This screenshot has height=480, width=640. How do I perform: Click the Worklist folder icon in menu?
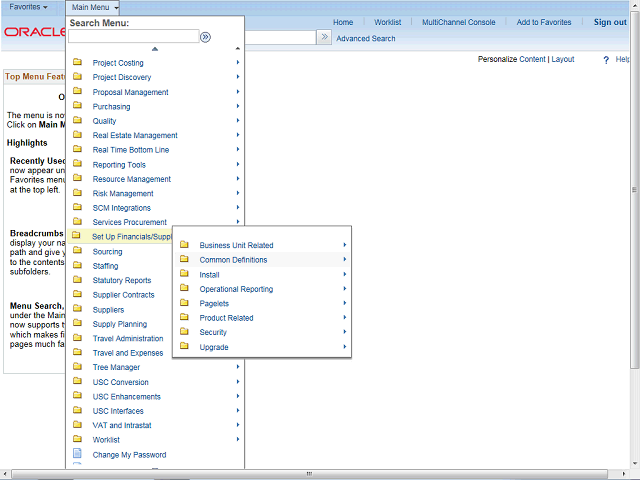tap(77, 439)
